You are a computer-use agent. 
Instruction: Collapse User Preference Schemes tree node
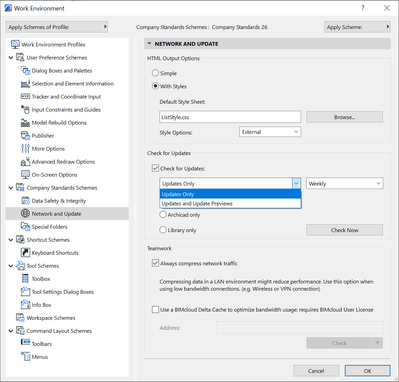[11, 58]
